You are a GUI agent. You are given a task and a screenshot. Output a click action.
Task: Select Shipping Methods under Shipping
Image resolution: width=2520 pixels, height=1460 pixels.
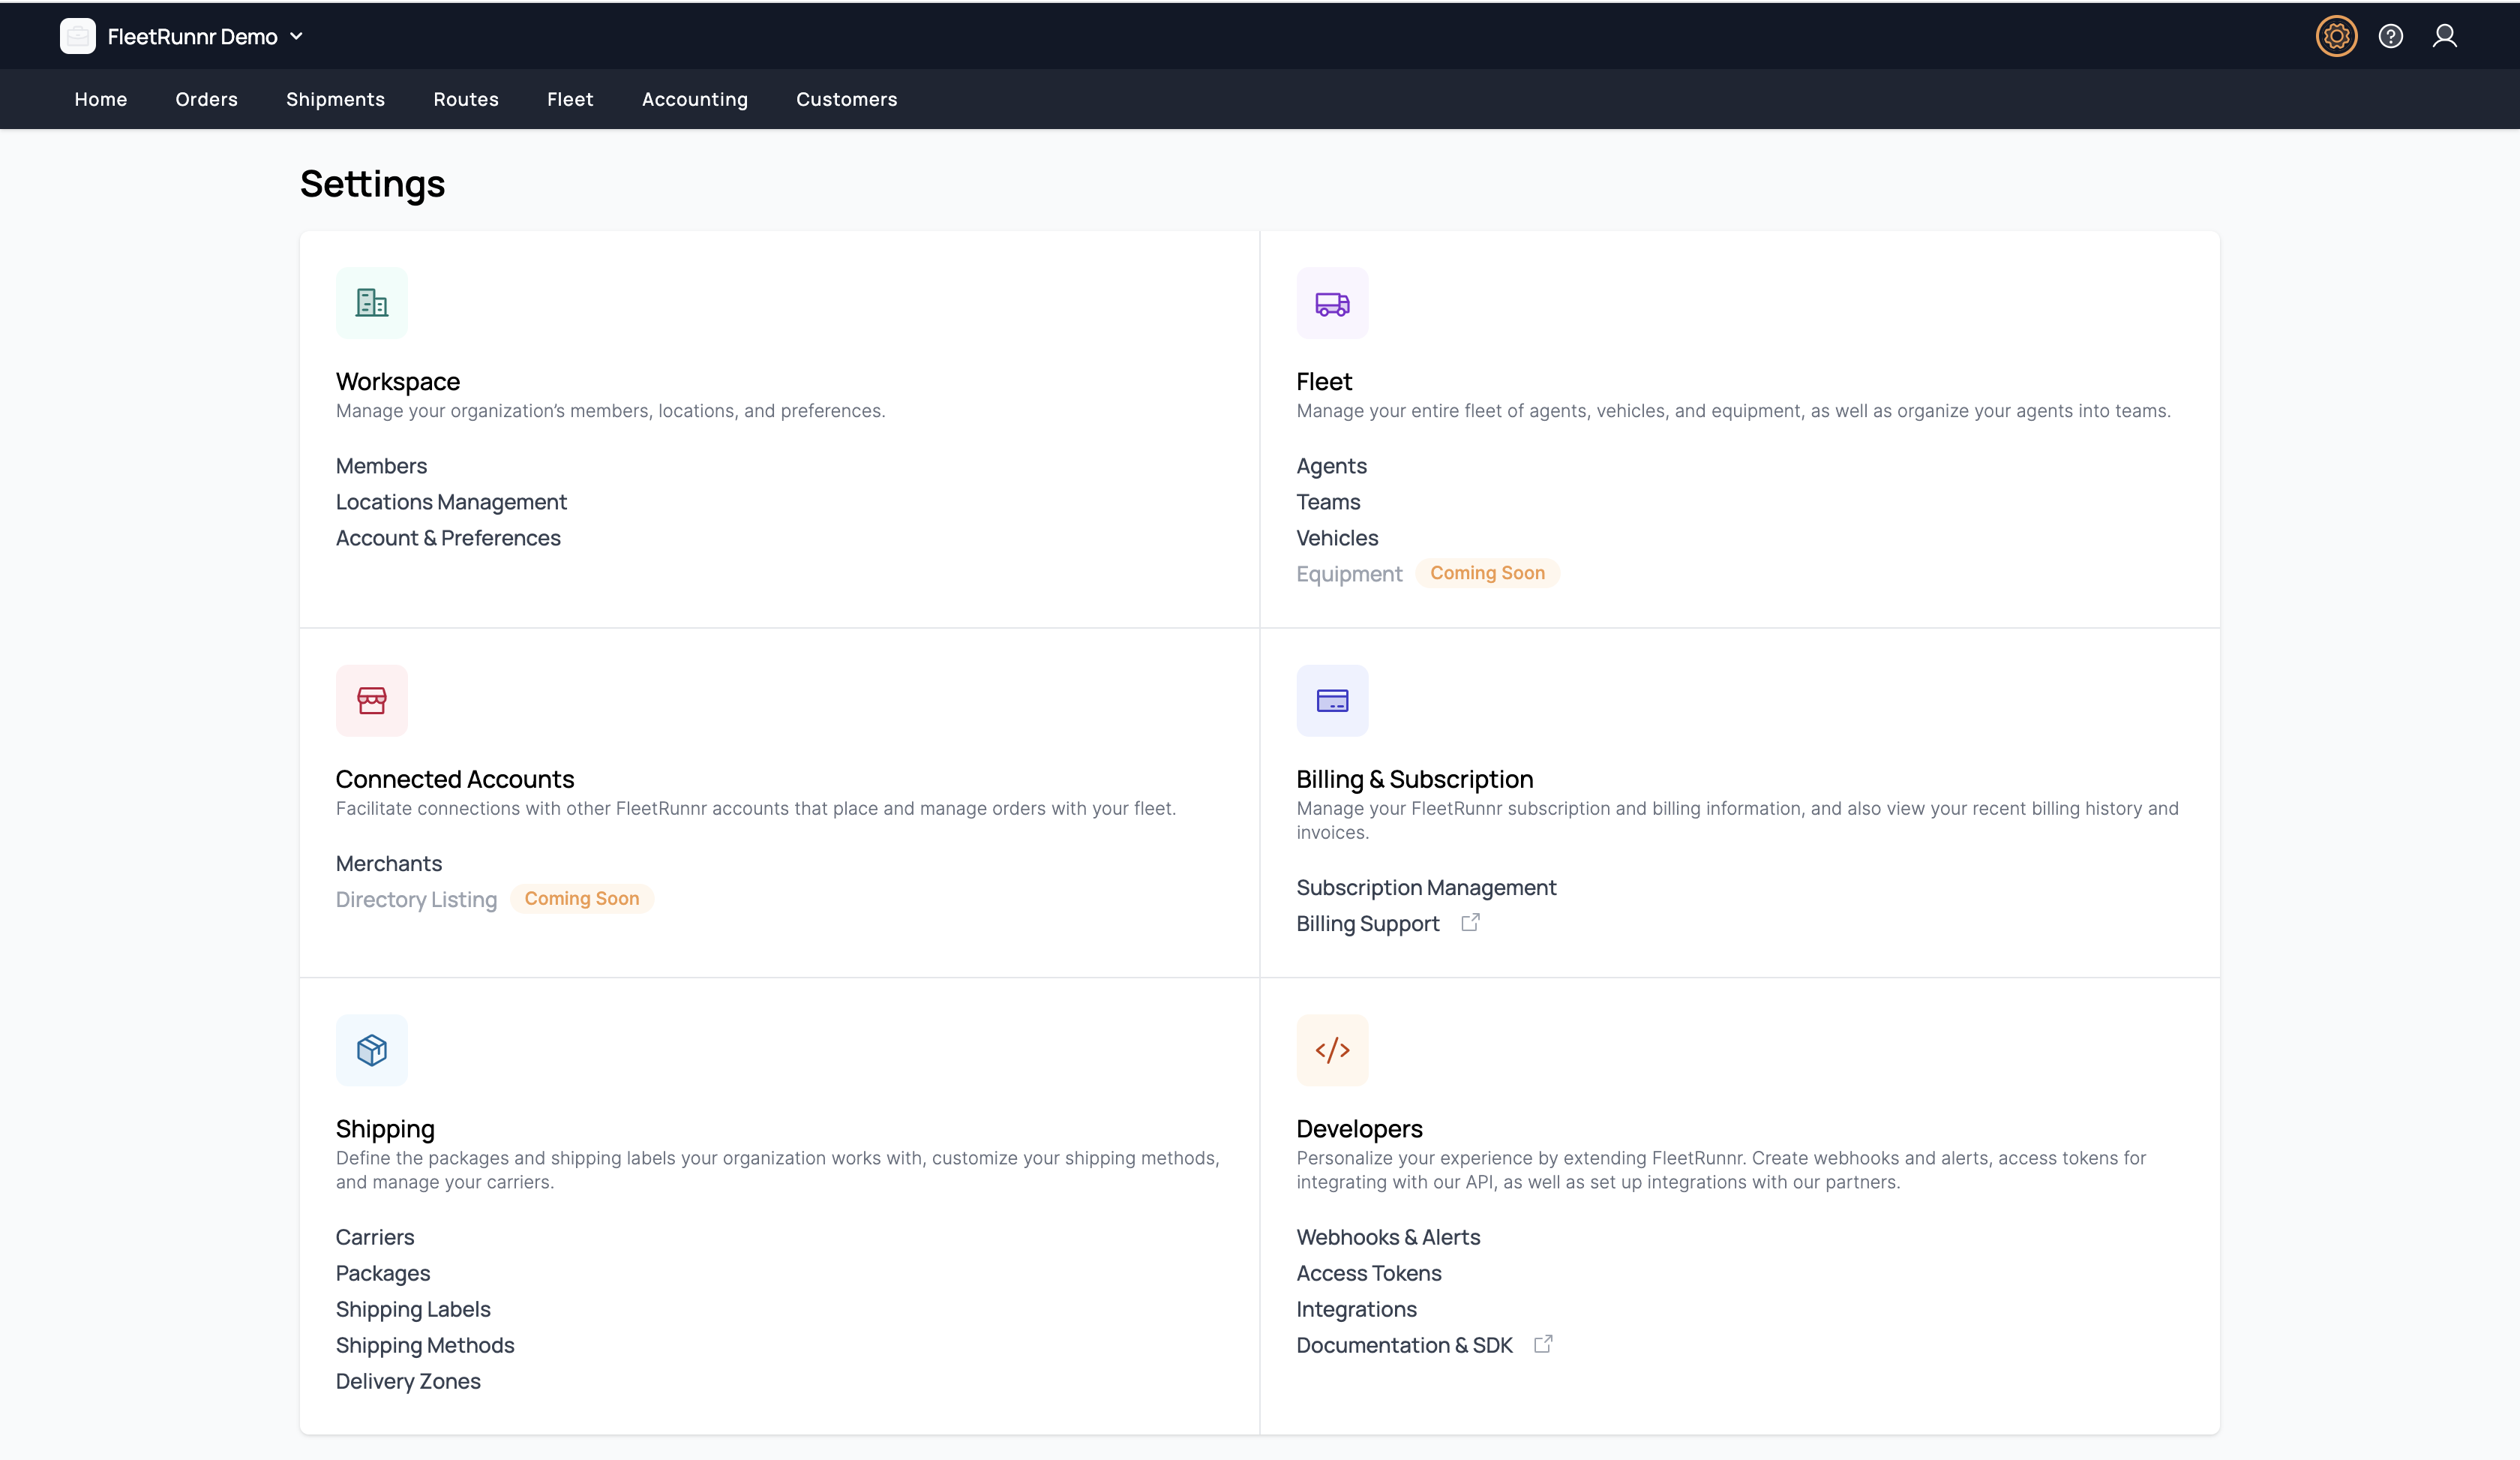click(x=424, y=1345)
